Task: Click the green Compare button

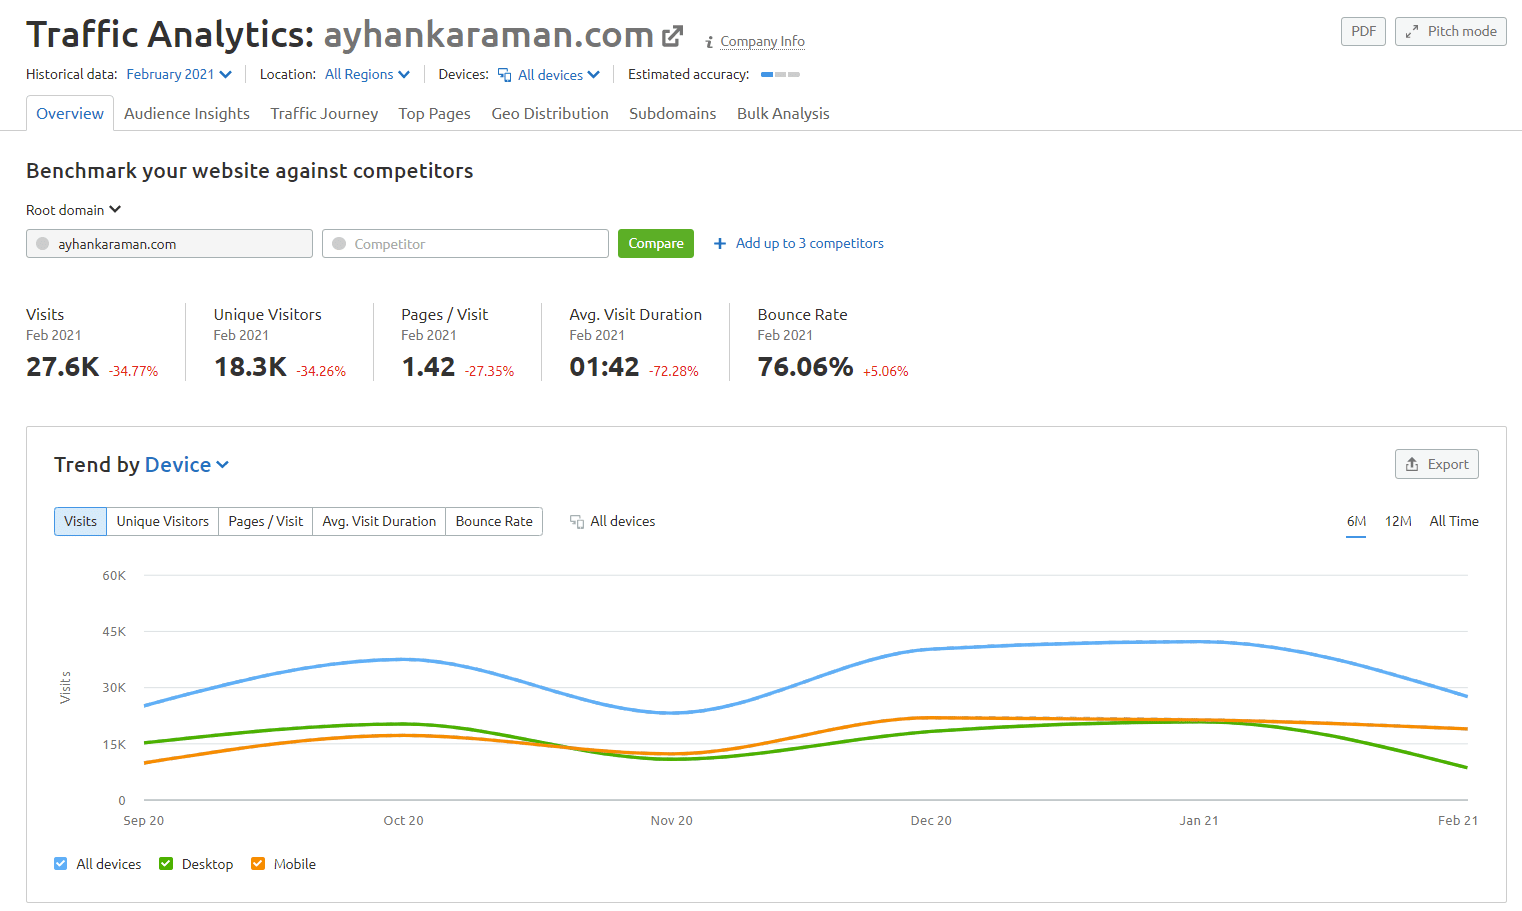Action: click(x=656, y=244)
